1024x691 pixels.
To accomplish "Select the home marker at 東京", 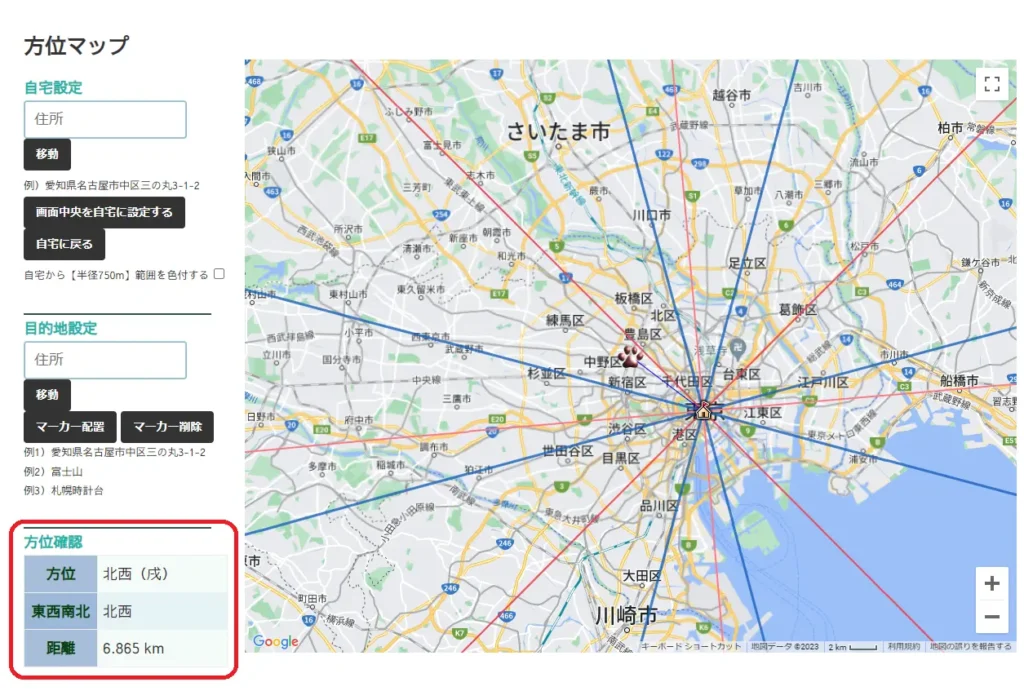I will point(706,410).
